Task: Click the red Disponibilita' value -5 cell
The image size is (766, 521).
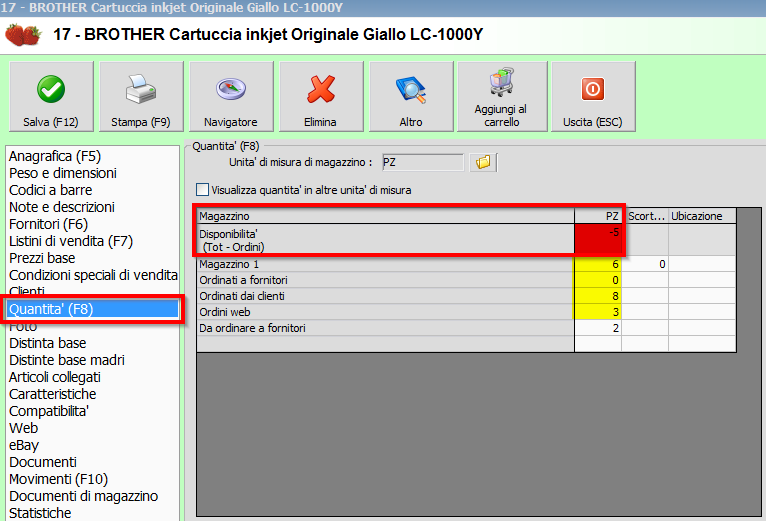Action: 598,239
